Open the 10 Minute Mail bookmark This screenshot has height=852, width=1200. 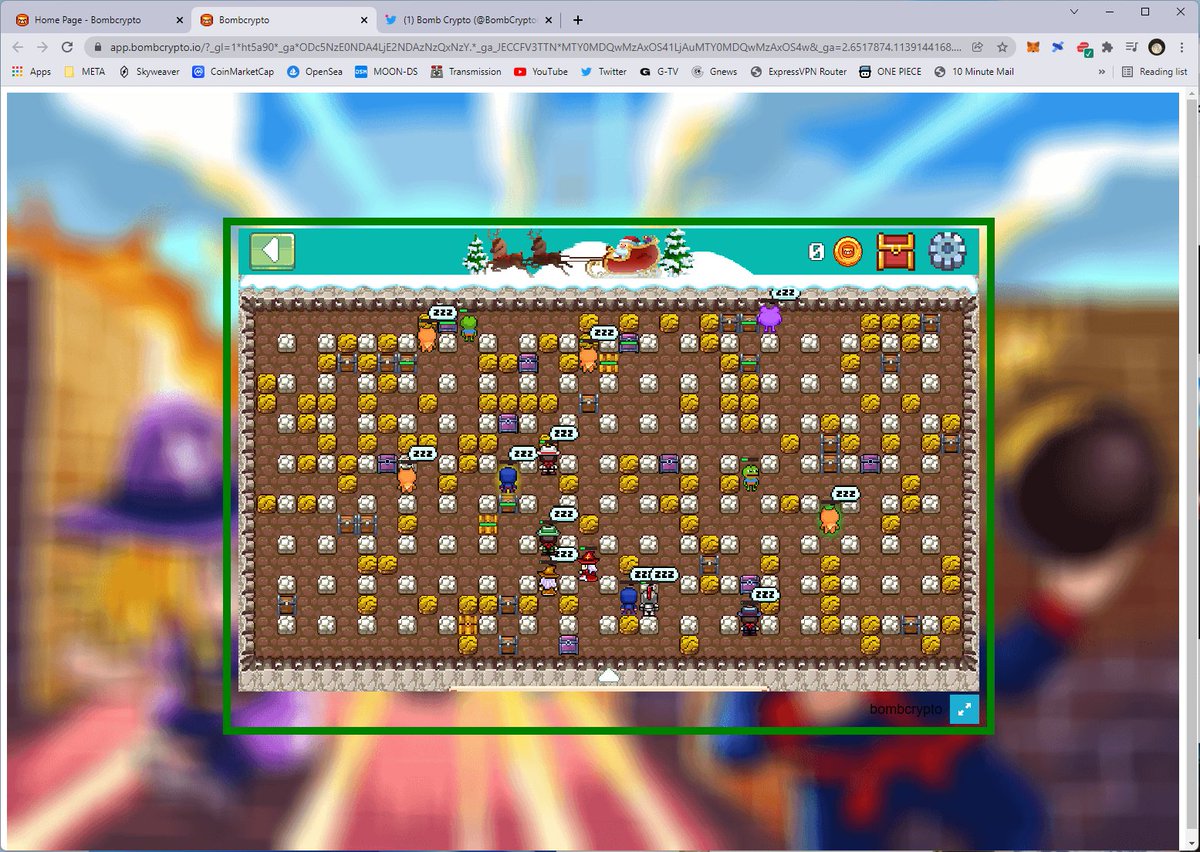[x=974, y=72]
